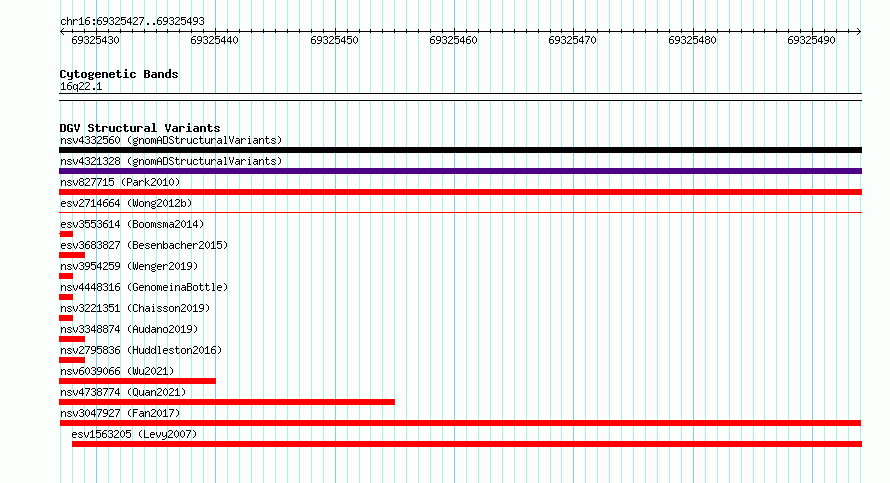Click short red bar under nsv4448316
The width and height of the screenshot is (890, 483).
tap(66, 297)
